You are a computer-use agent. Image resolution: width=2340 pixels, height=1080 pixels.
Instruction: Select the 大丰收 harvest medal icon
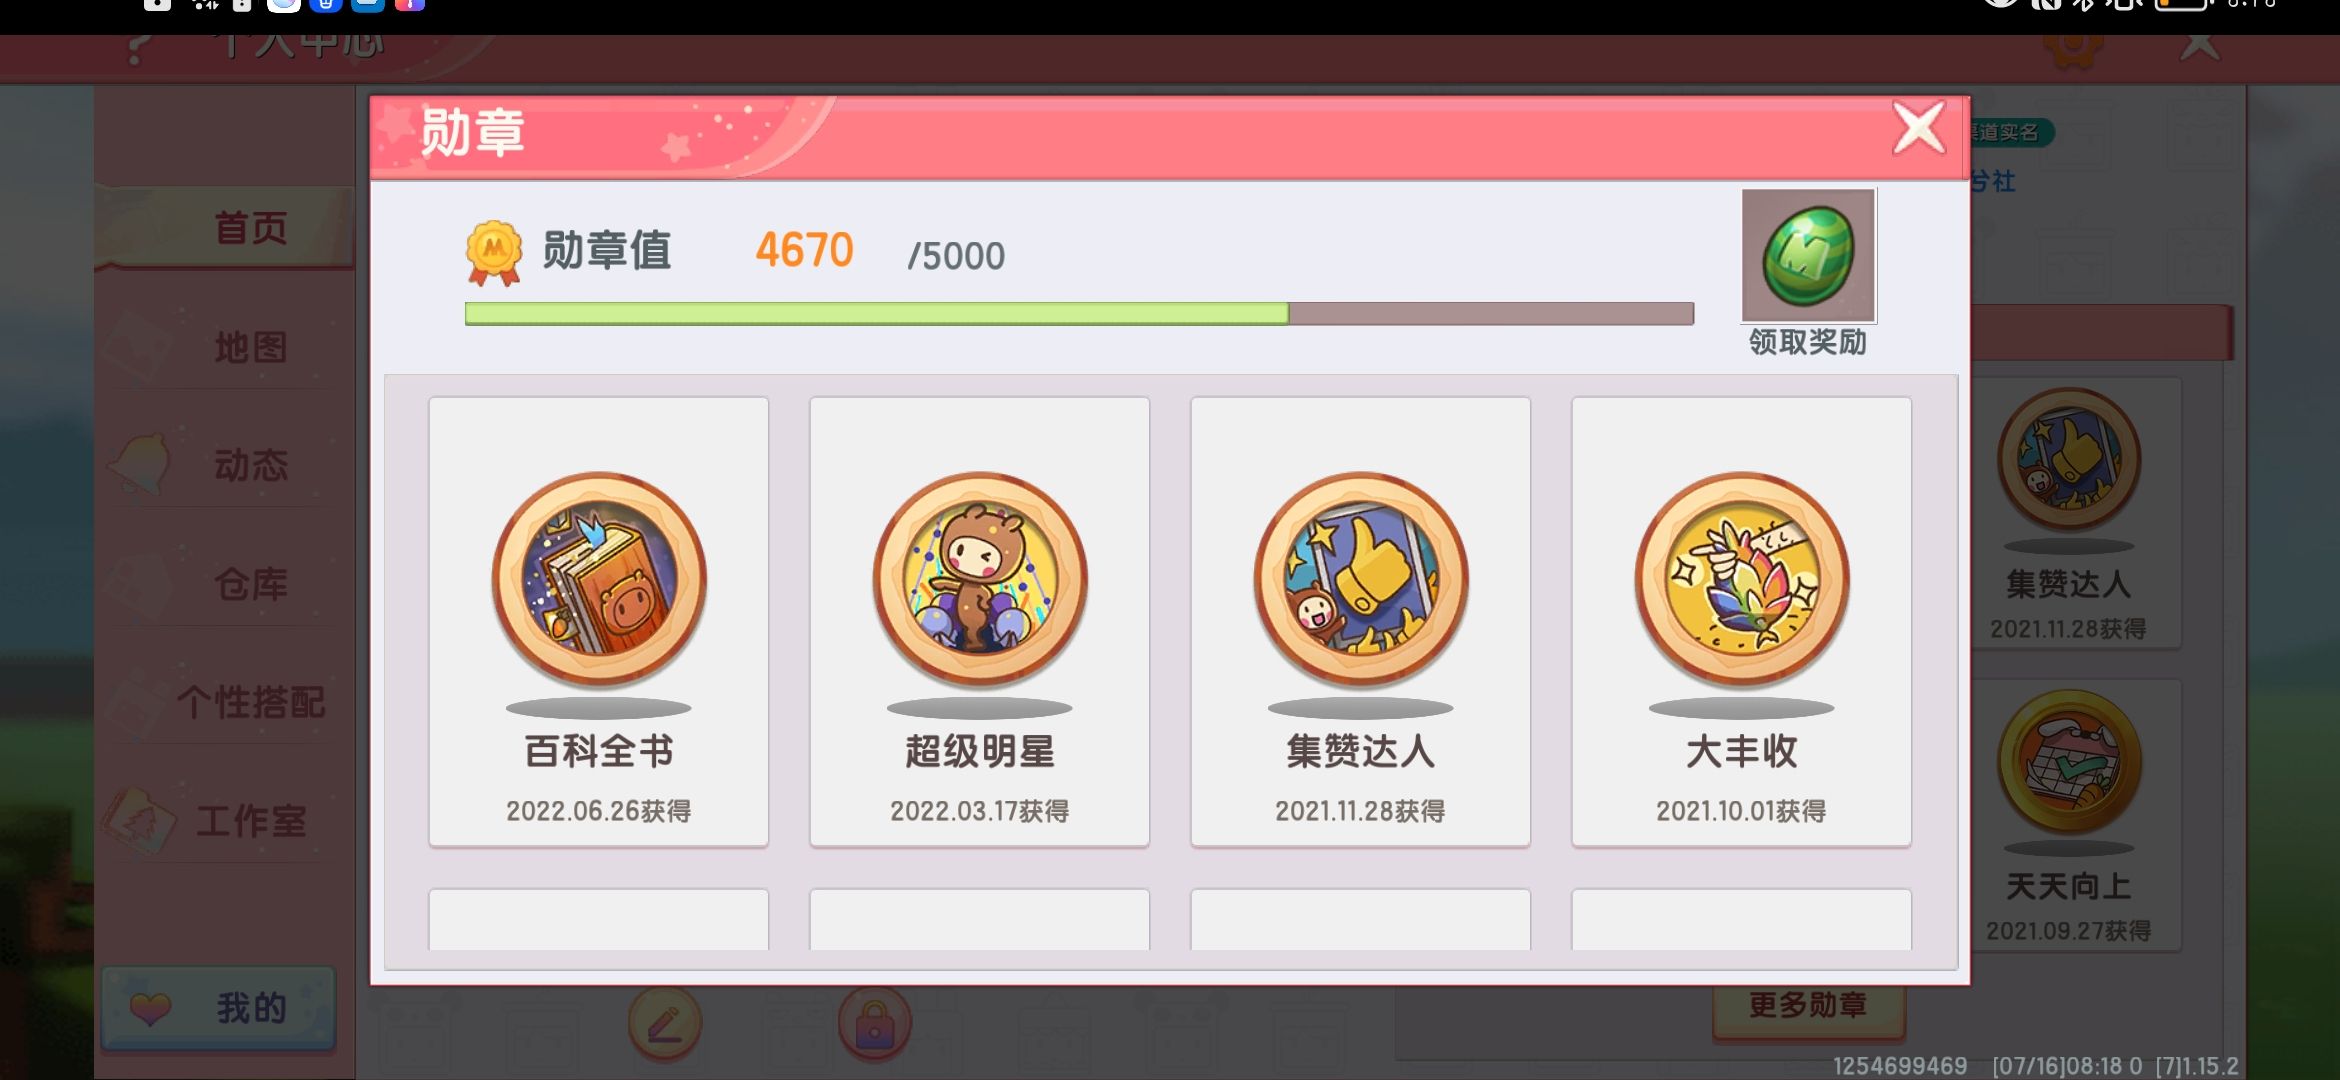[x=1742, y=579]
